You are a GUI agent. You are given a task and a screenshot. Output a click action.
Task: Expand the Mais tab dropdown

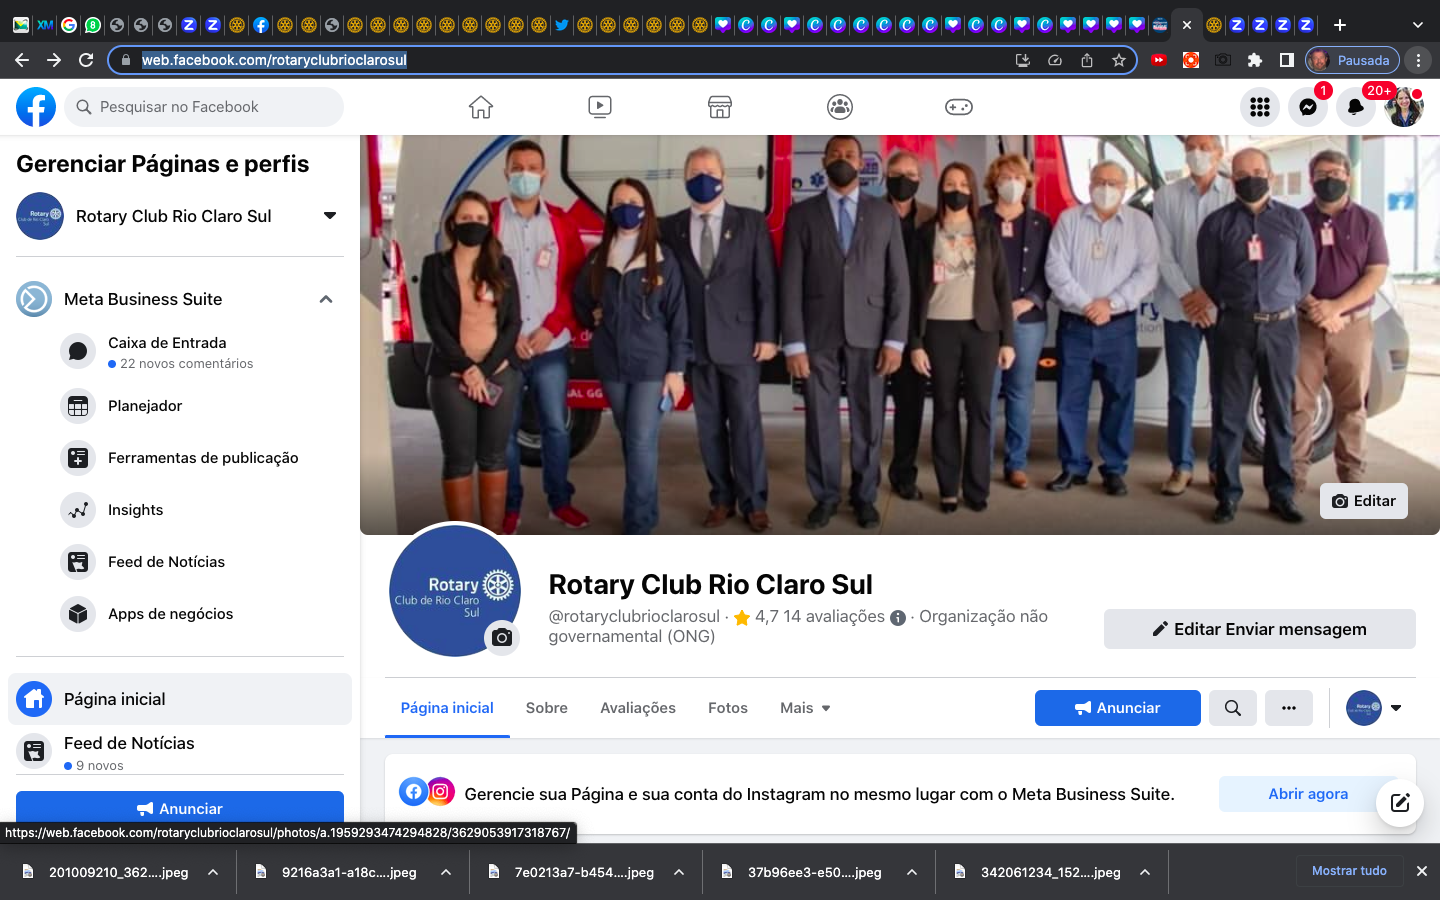804,708
